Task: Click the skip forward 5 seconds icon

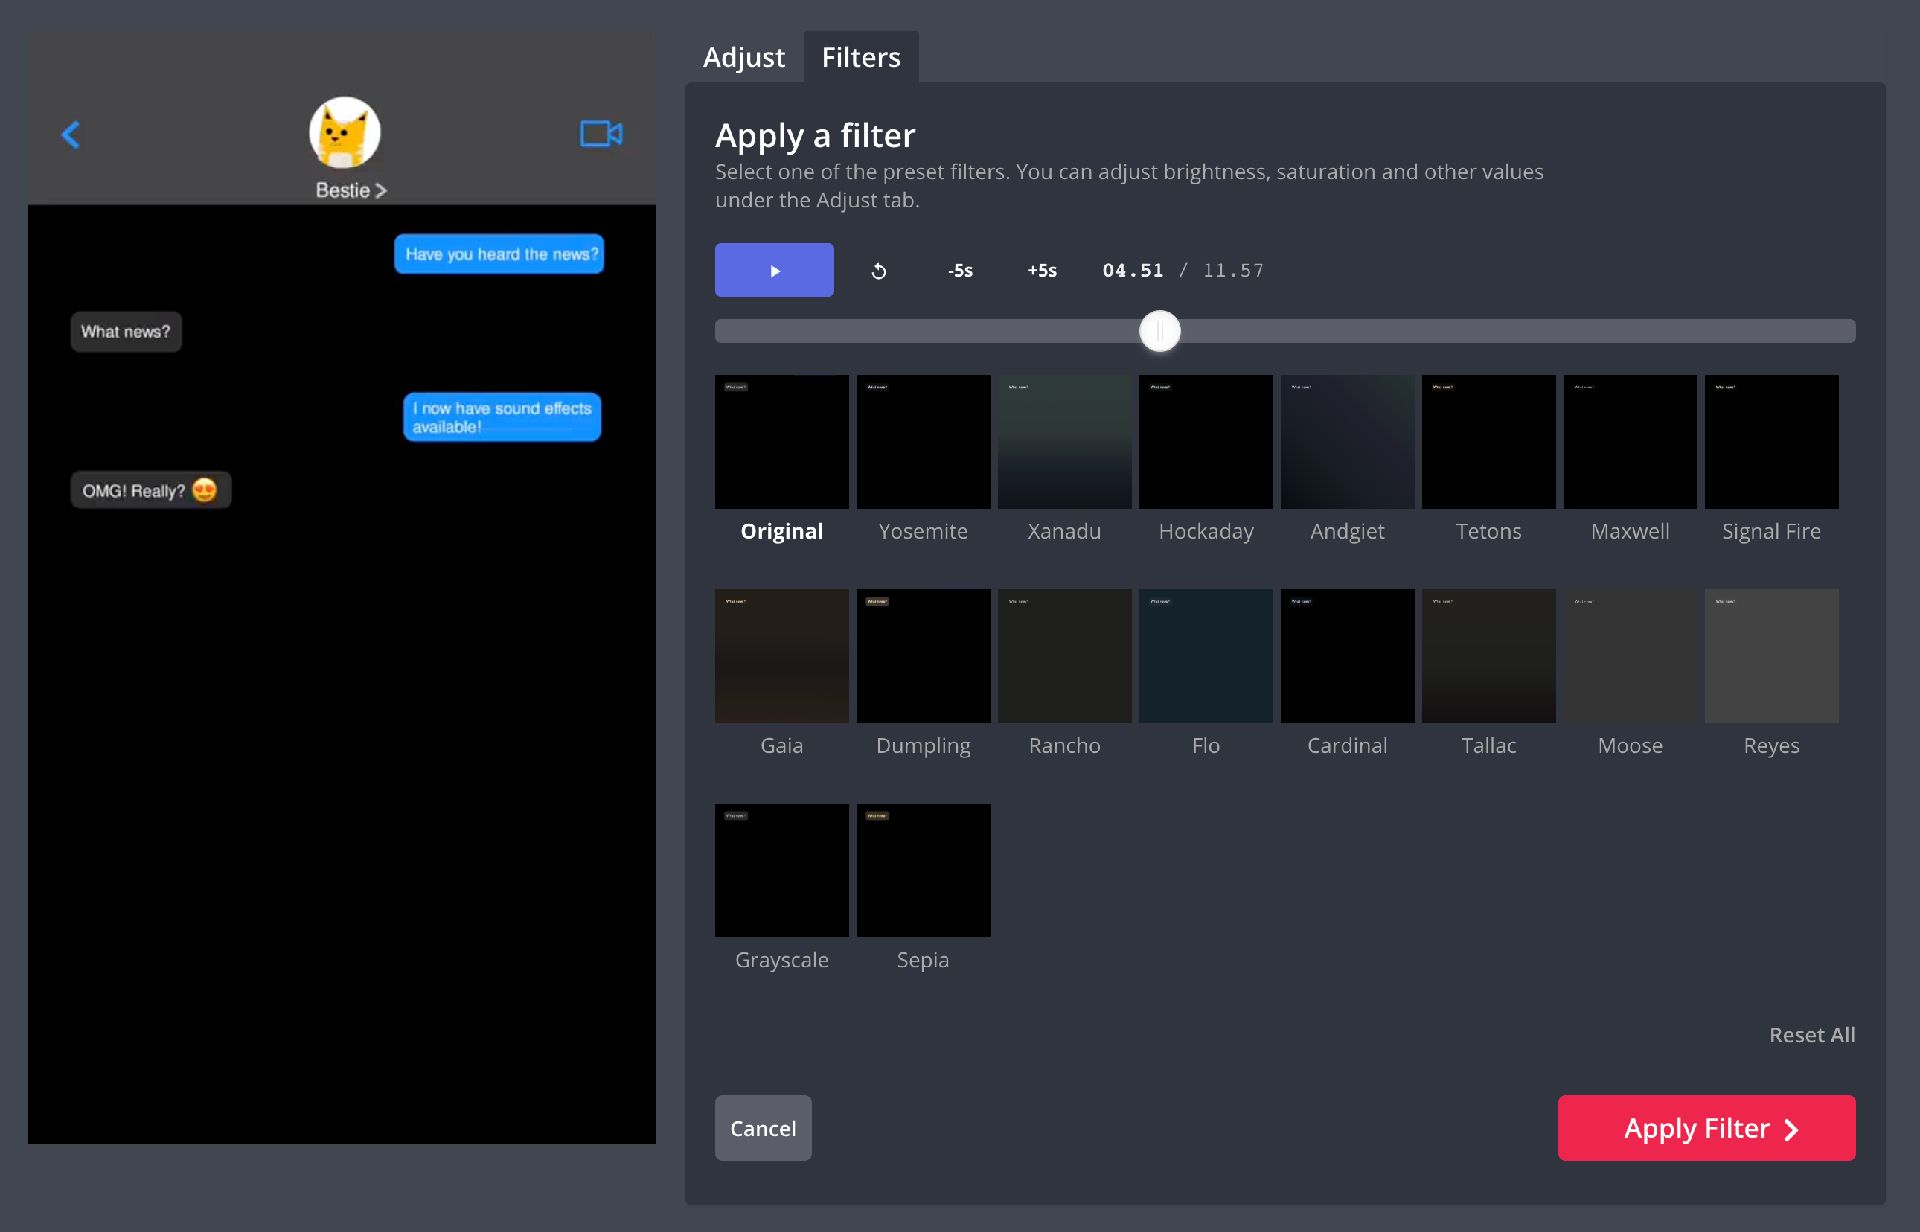Action: click(x=1041, y=269)
